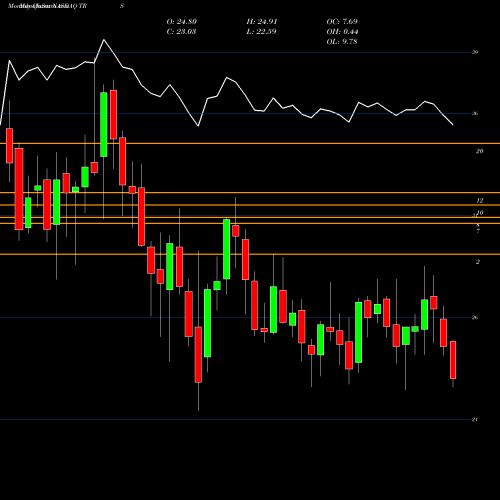Click the axis label 2 below the lowest orange line

pos(478,262)
